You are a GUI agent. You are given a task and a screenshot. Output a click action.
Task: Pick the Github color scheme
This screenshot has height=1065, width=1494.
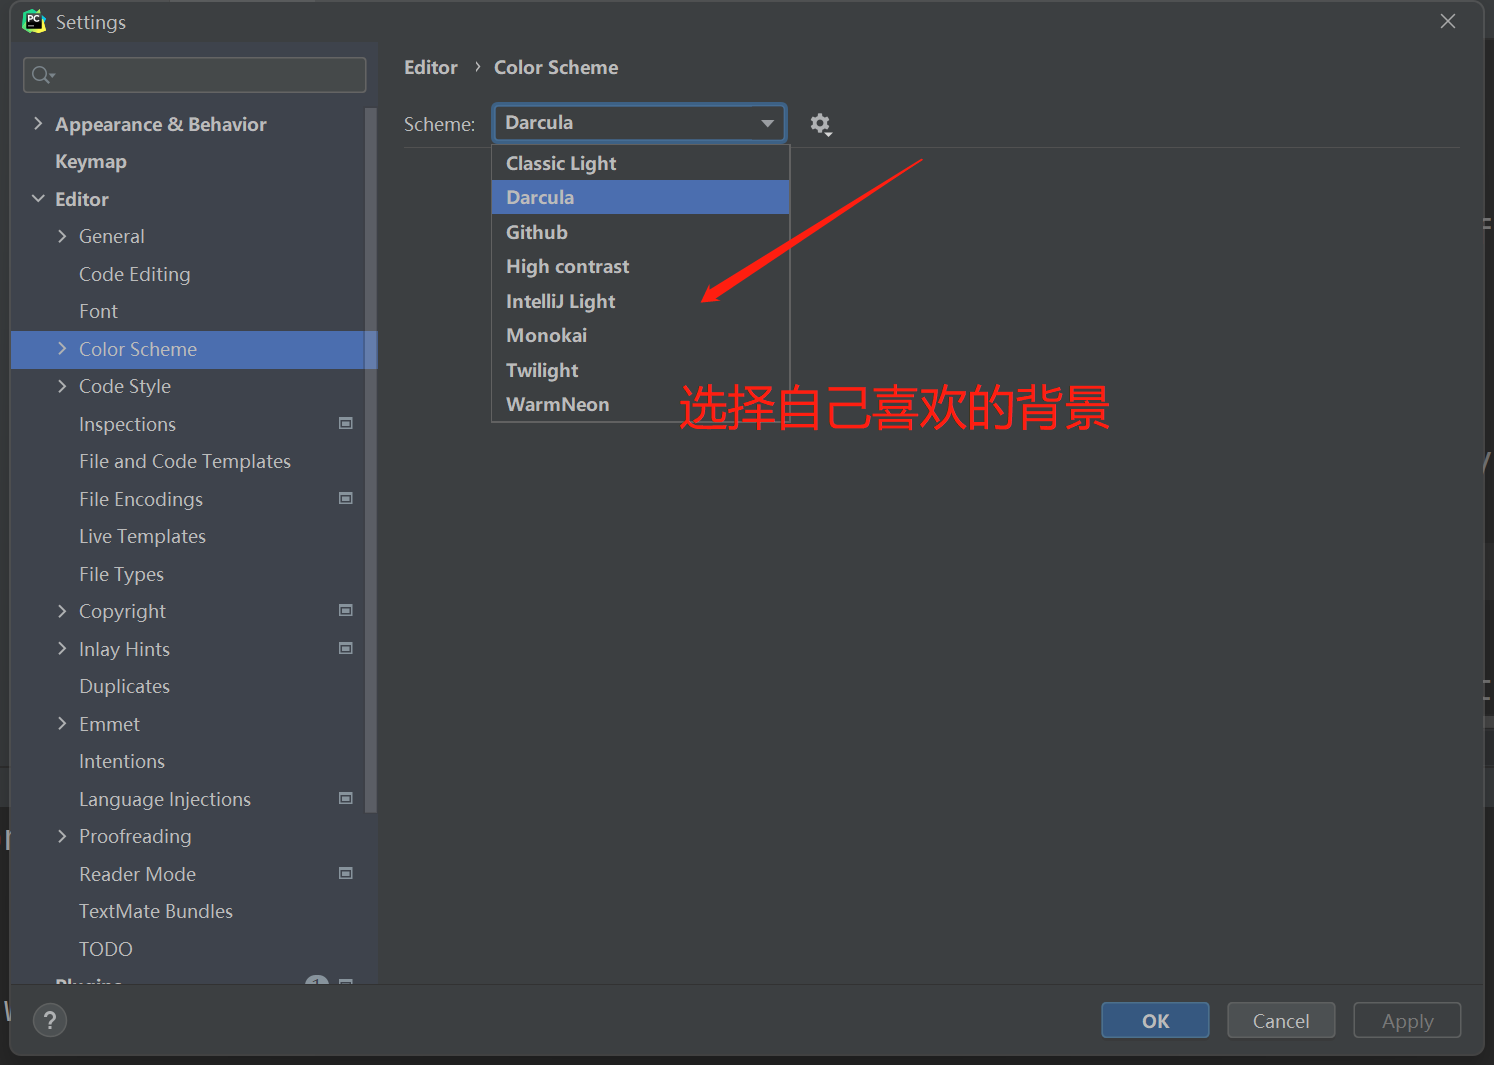pos(641,232)
